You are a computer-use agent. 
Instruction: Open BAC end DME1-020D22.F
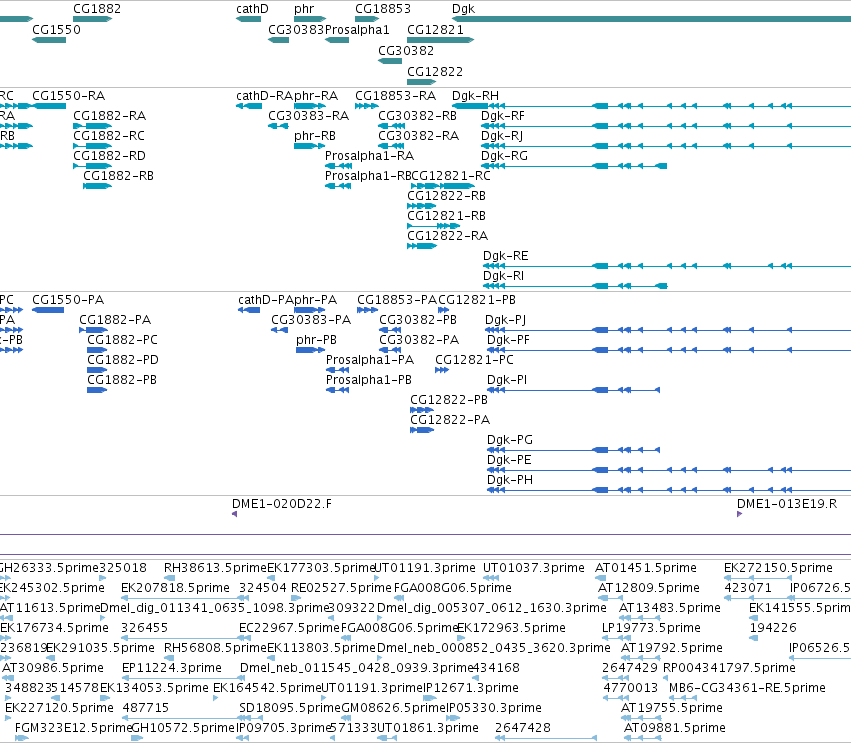click(x=234, y=514)
